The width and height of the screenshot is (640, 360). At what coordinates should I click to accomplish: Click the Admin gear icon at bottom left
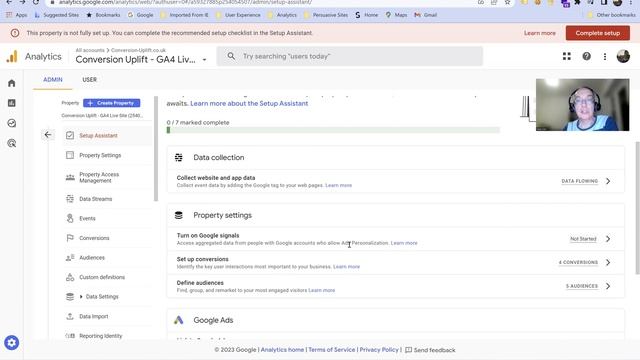pos(11,343)
